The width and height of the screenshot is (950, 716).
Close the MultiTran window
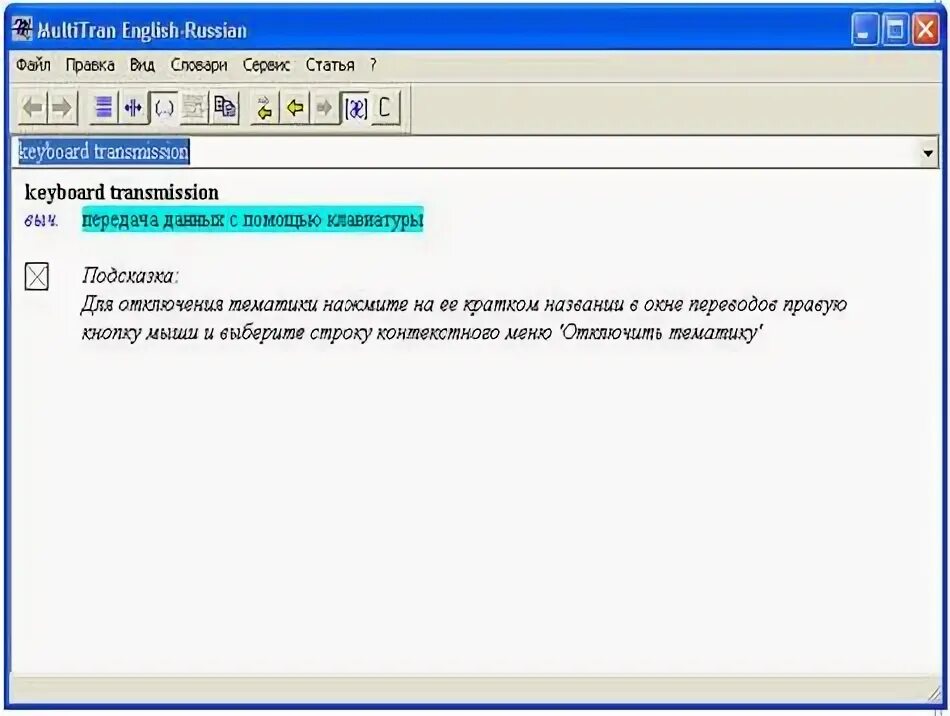926,29
